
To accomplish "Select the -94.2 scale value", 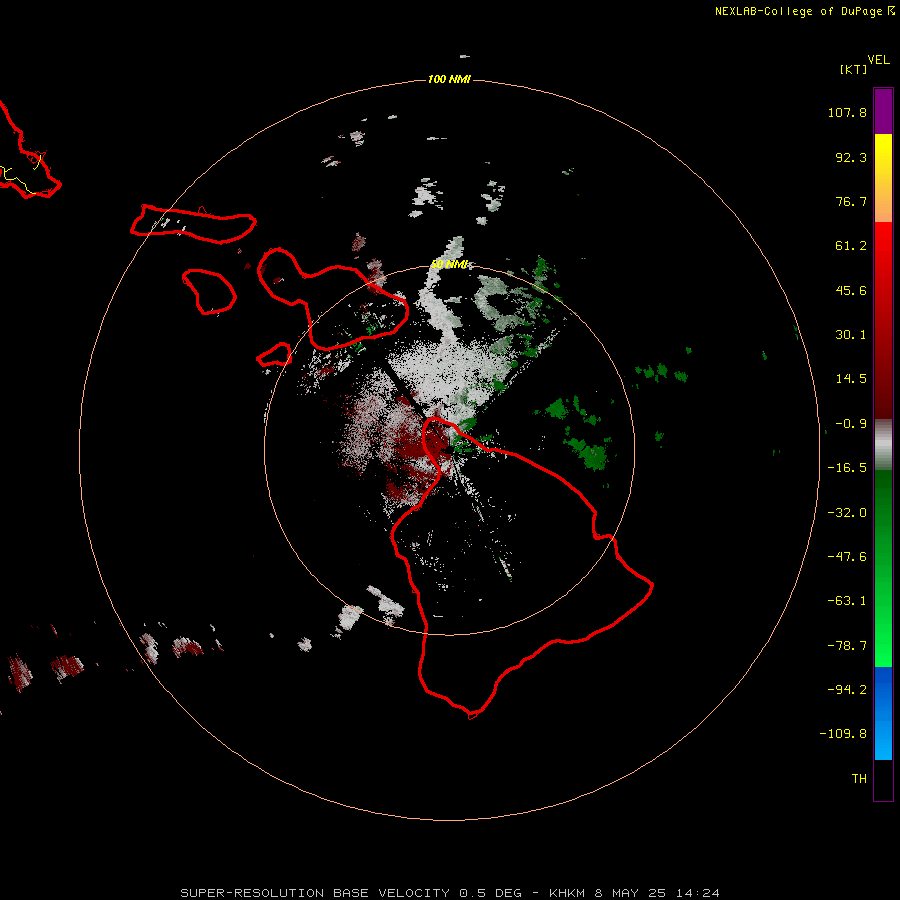I will pos(847,689).
